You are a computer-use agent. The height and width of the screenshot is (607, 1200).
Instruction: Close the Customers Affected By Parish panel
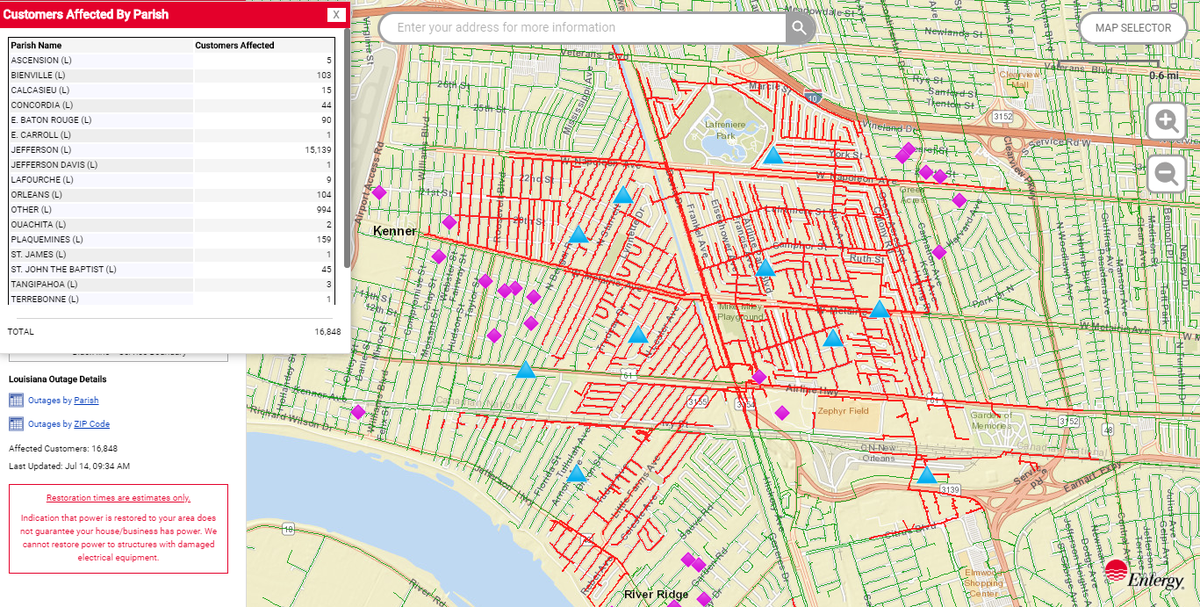click(335, 14)
